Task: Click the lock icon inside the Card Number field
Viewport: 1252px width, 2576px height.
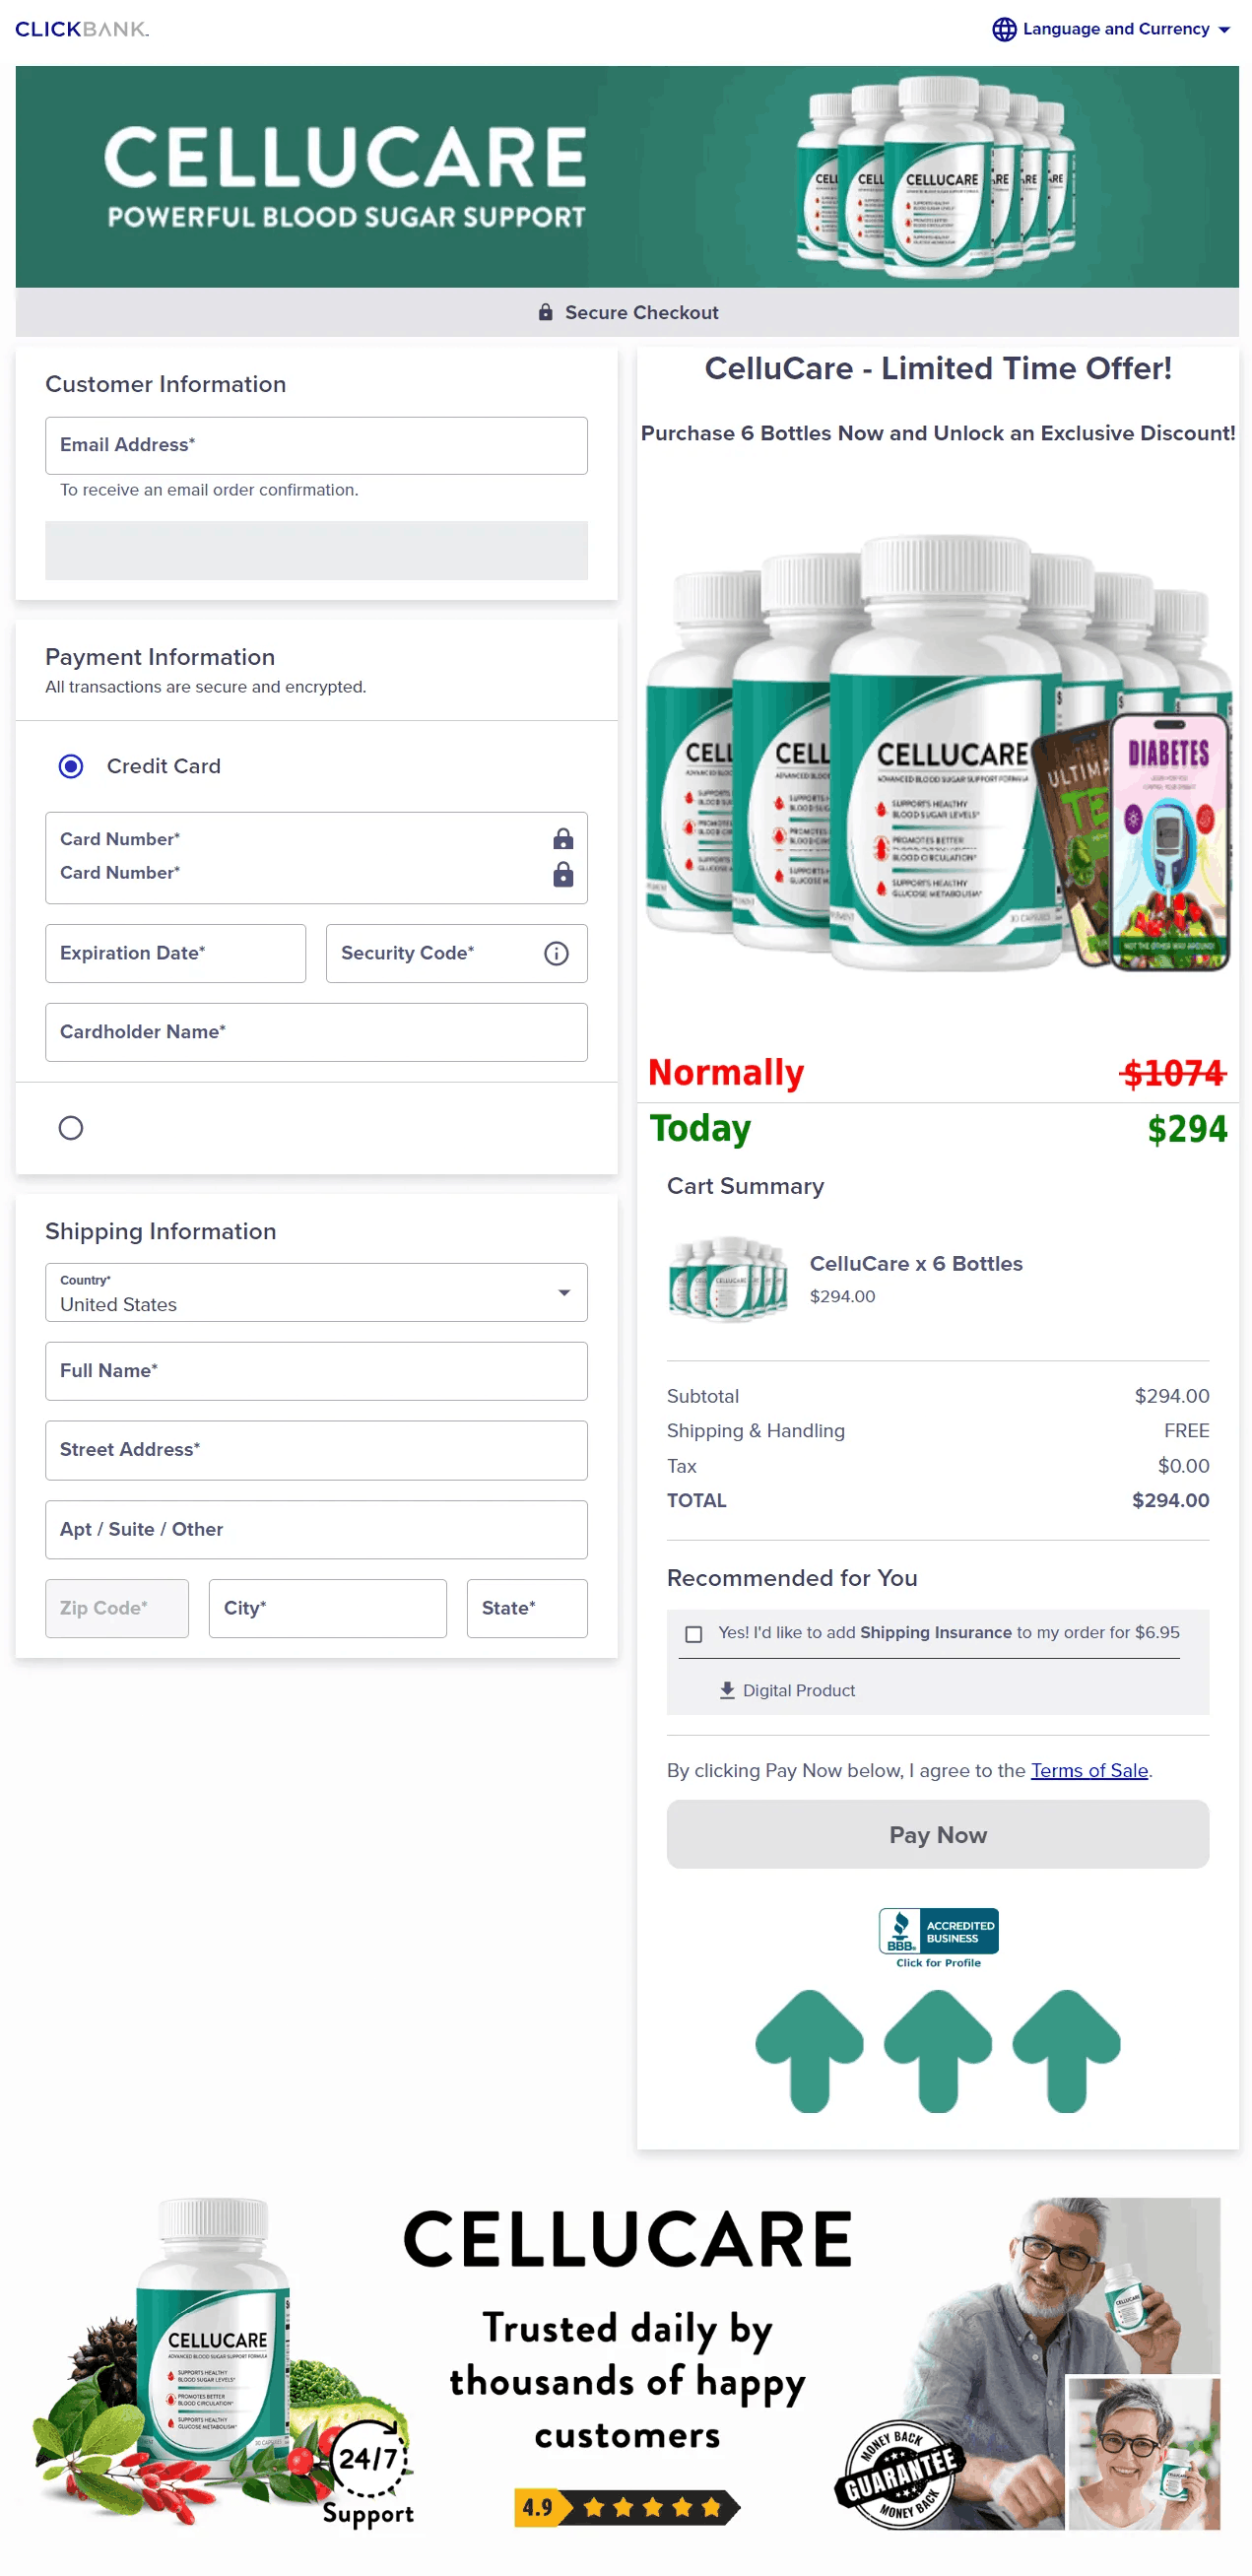Action: (x=562, y=839)
